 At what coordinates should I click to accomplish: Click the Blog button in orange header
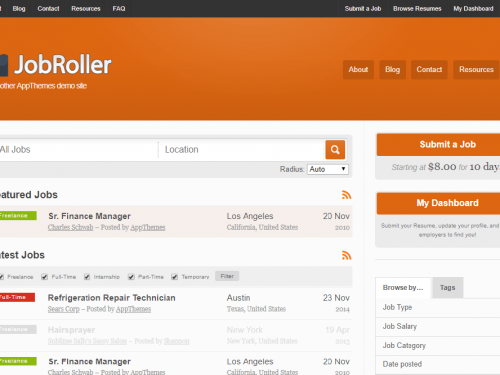393,70
